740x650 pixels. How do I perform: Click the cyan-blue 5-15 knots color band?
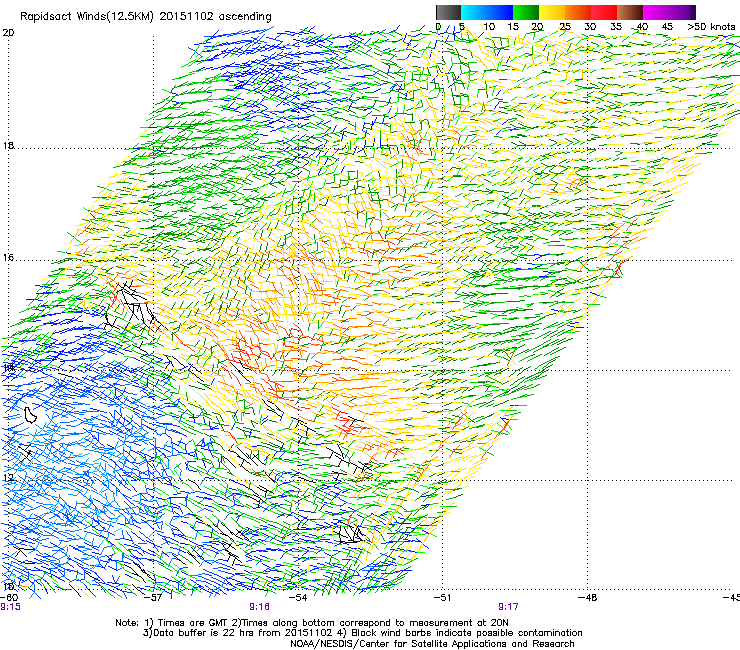coord(487,12)
